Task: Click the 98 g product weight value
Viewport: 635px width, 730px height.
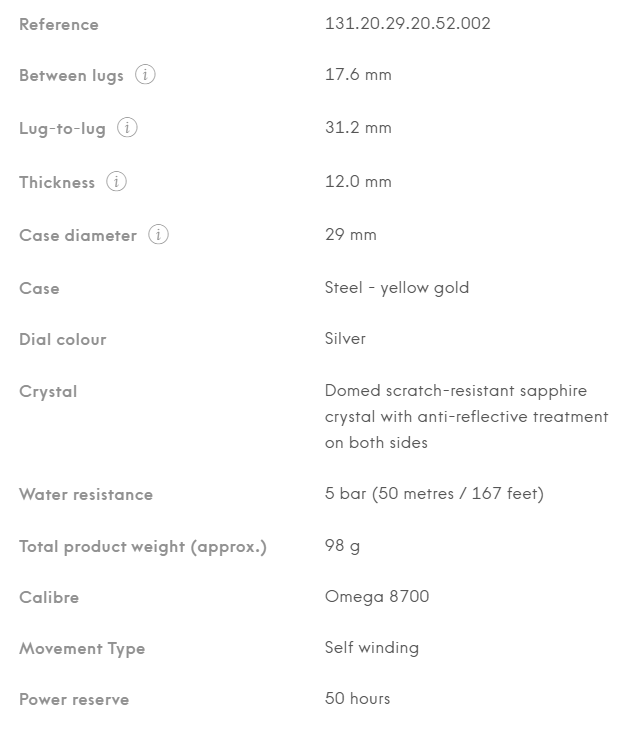Action: 342,546
